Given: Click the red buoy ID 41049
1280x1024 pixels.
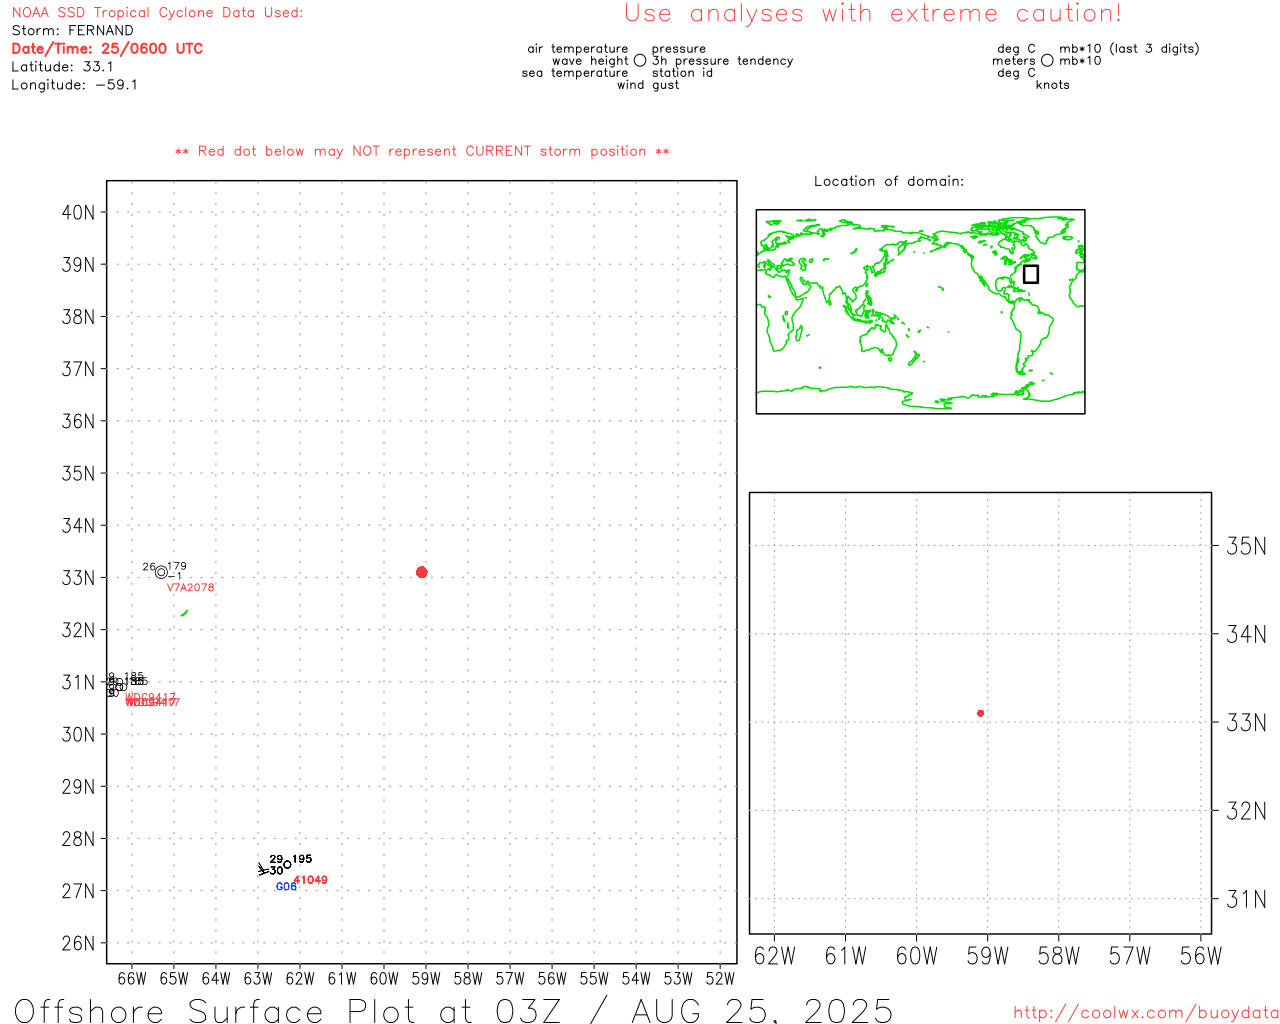Looking at the screenshot, I should (311, 880).
